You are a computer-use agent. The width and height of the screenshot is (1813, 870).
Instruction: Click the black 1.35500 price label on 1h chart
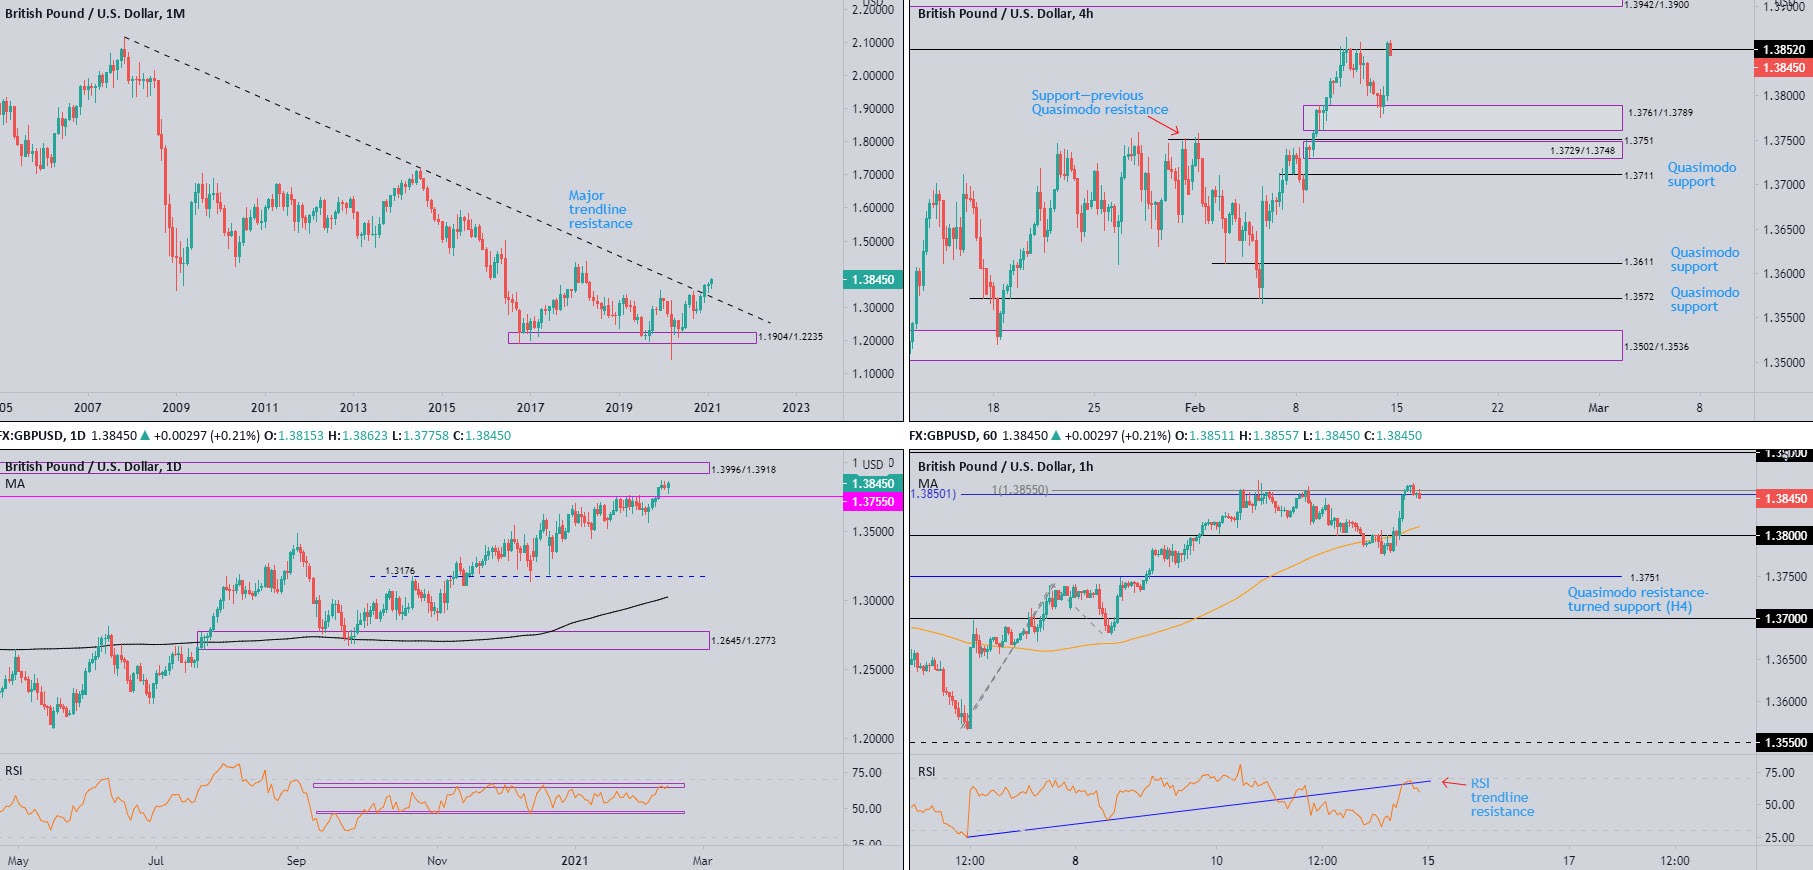(x=1784, y=743)
